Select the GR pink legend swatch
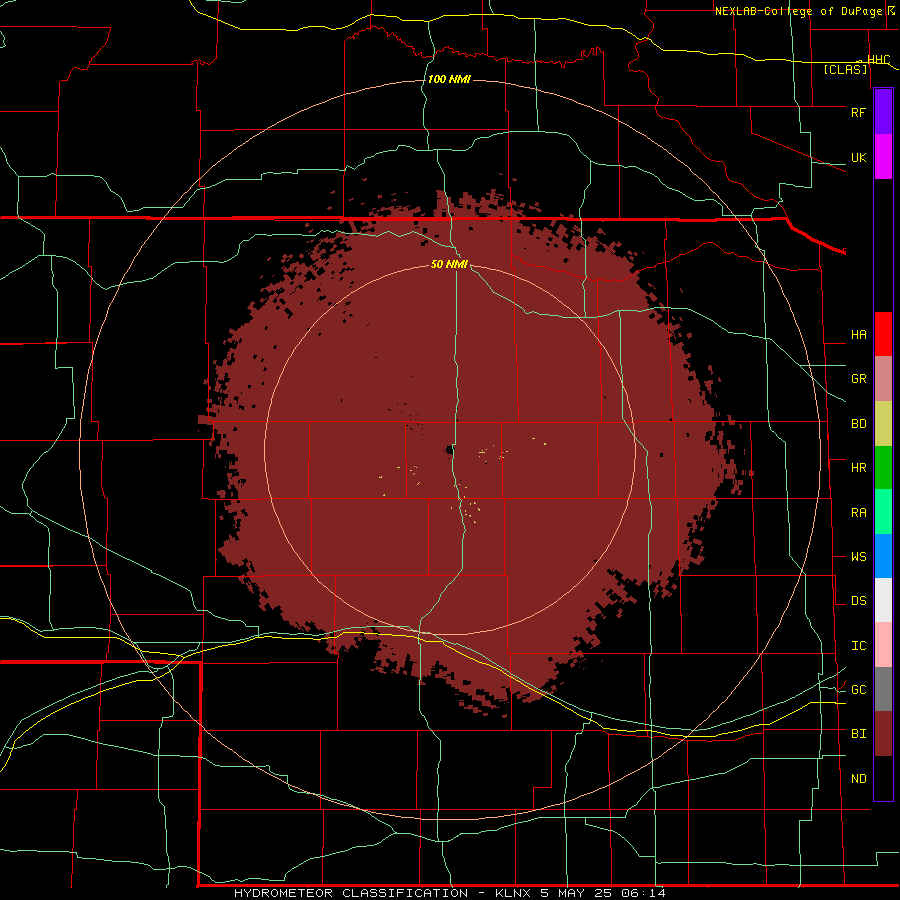900x900 pixels. tap(883, 379)
